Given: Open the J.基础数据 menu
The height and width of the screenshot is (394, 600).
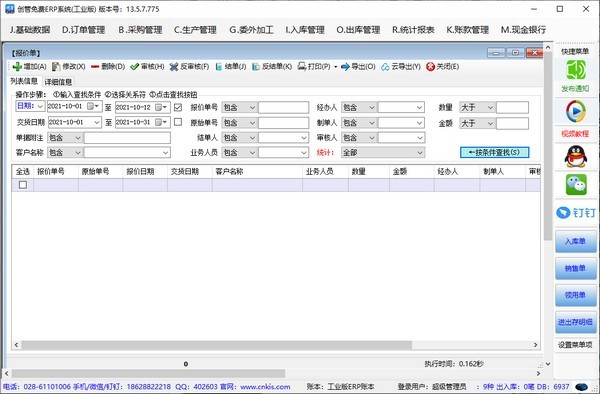Looking at the screenshot, I should [30, 30].
